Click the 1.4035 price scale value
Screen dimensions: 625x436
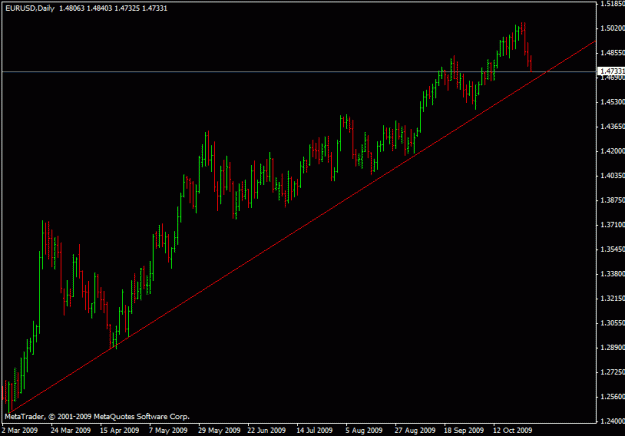point(612,175)
